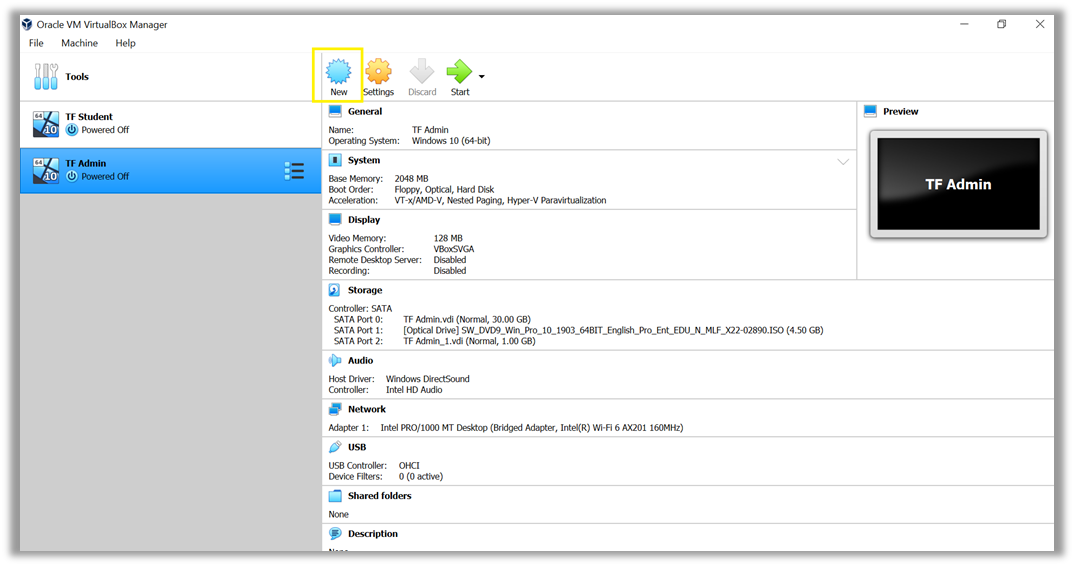1074x566 pixels.
Task: Click the New virtual machine icon
Action: 338,71
